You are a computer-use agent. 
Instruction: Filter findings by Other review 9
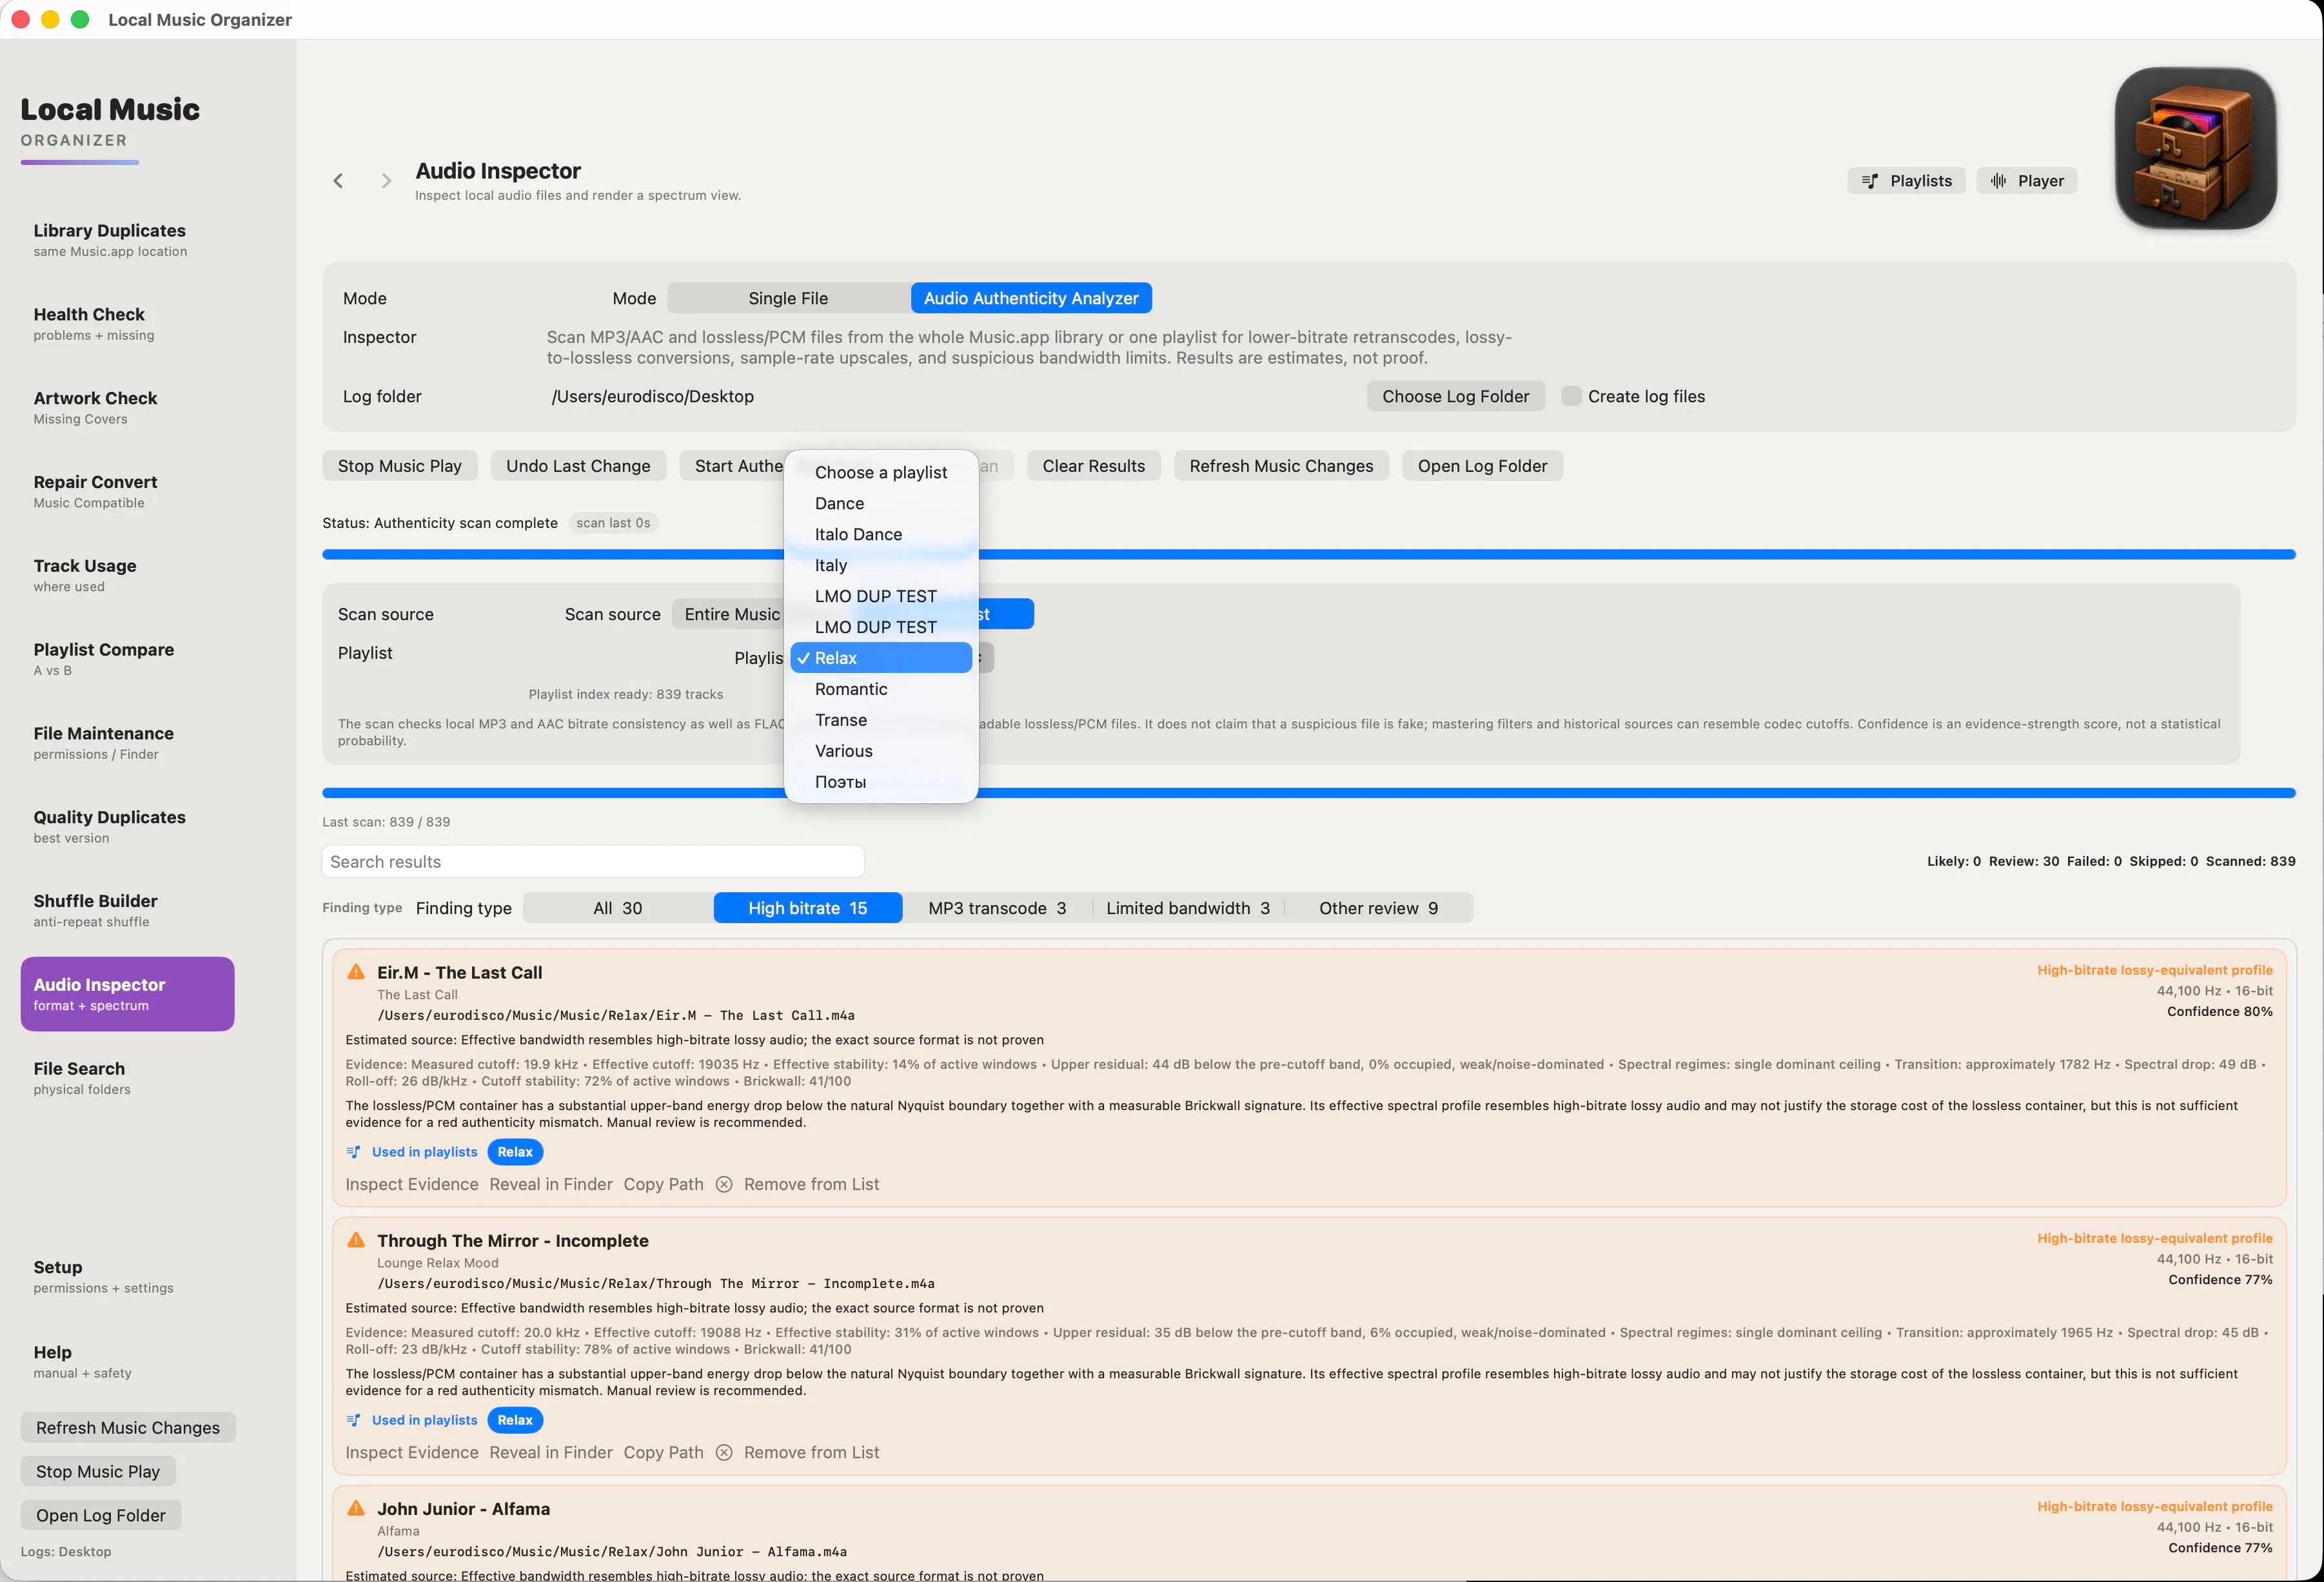(1378, 908)
